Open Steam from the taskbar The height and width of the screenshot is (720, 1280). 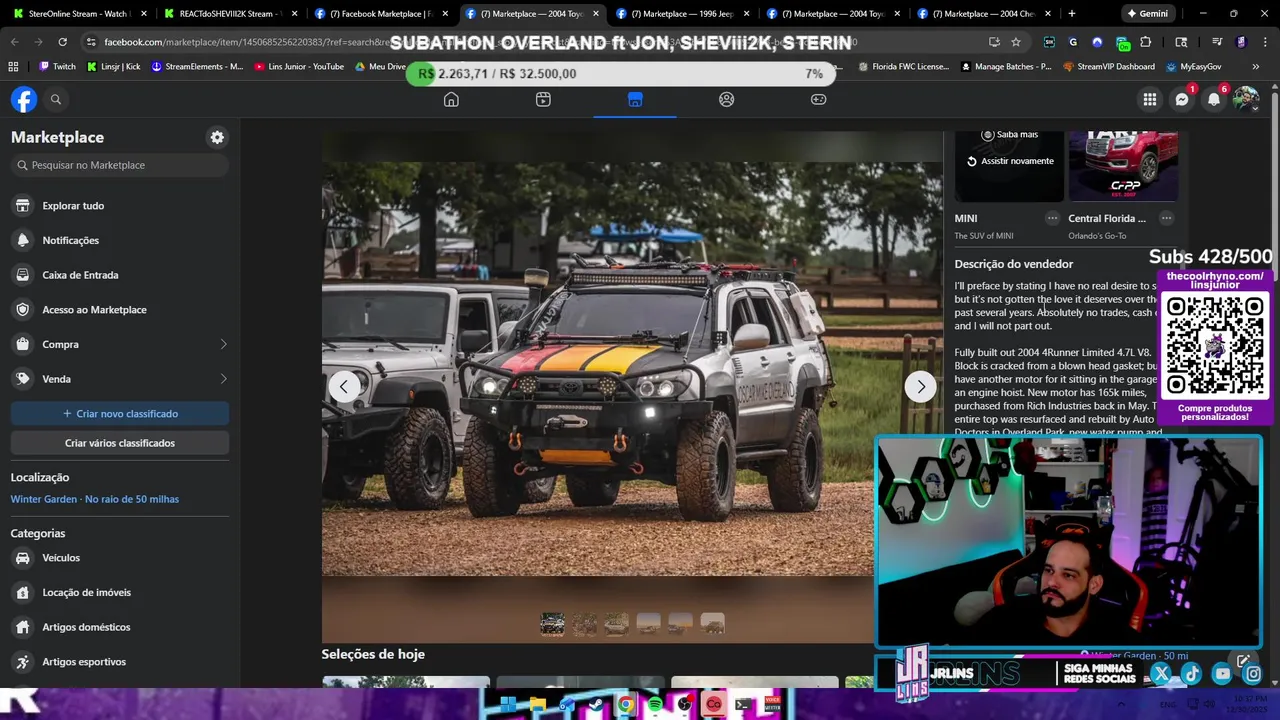pos(596,704)
